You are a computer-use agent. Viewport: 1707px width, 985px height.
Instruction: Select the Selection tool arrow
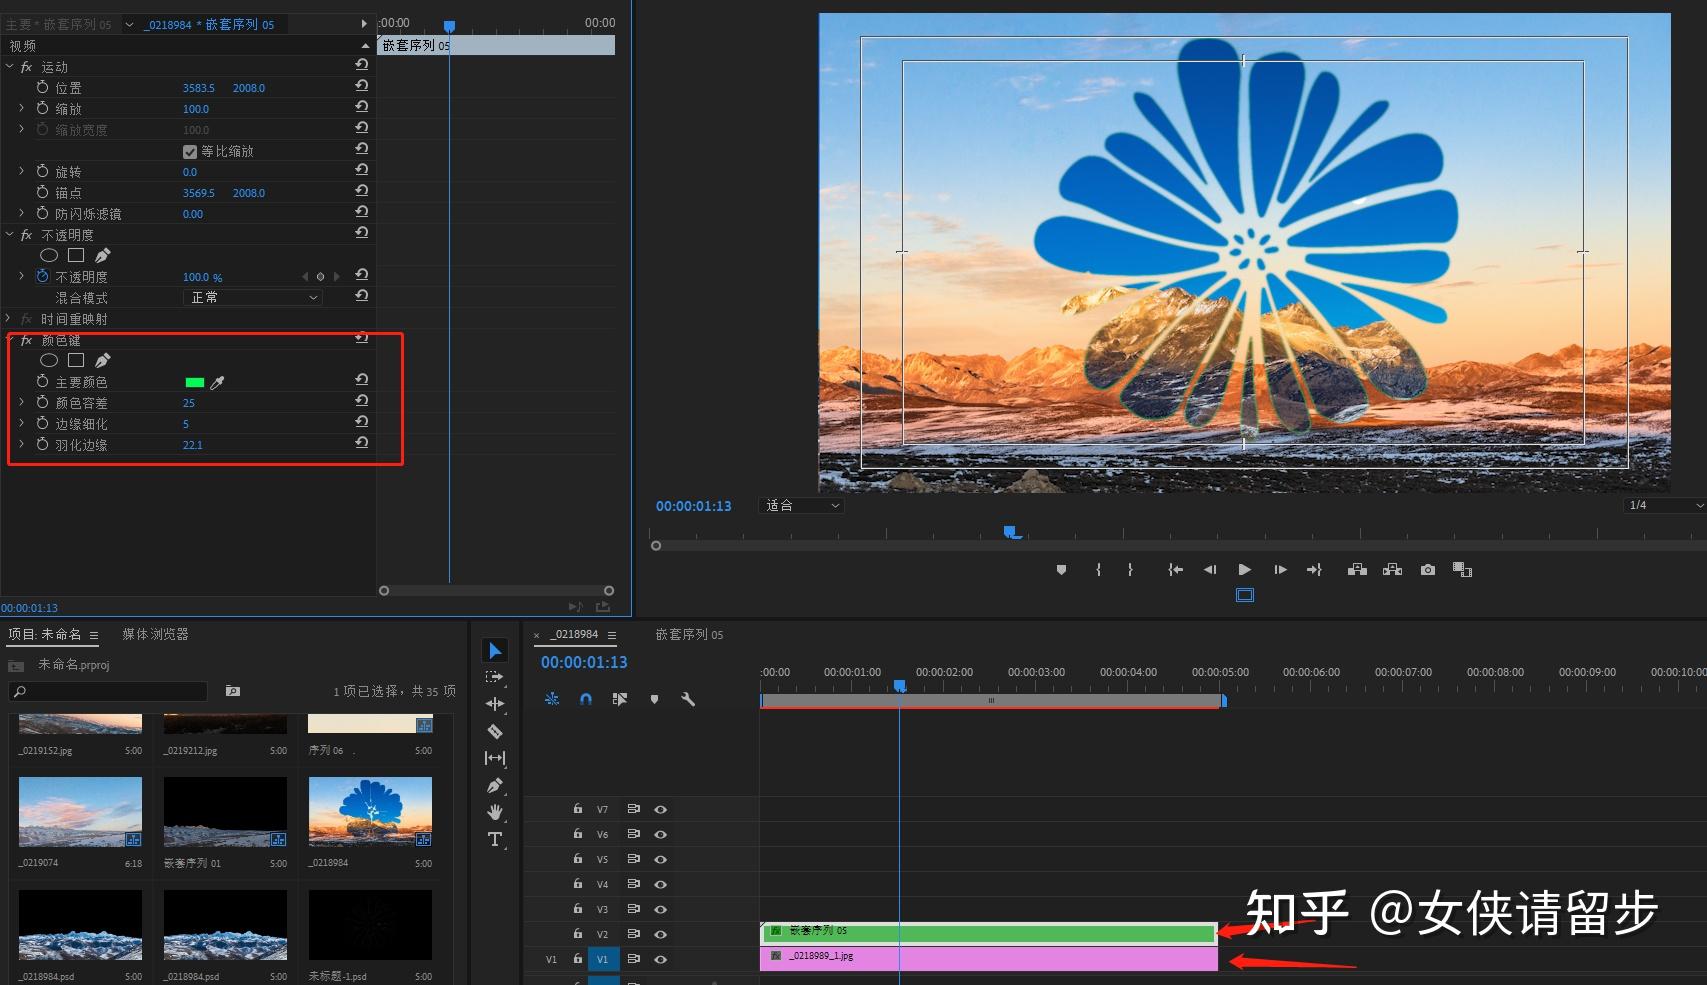tap(495, 651)
